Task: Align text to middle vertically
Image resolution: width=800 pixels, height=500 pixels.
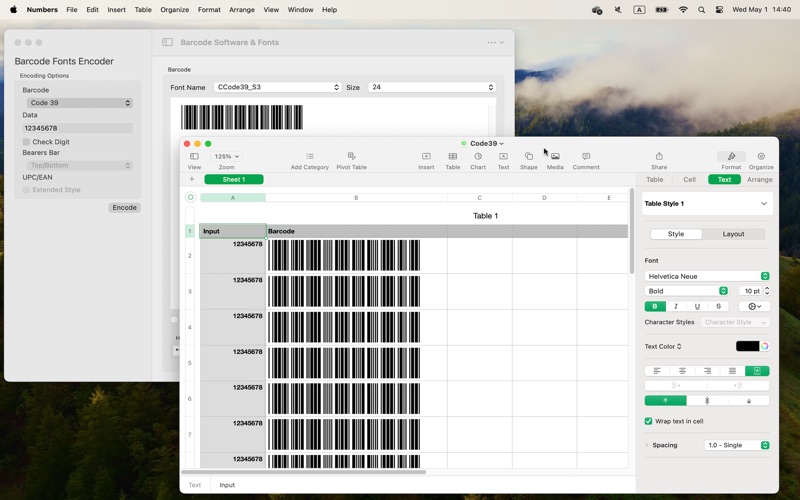Action: click(x=707, y=401)
